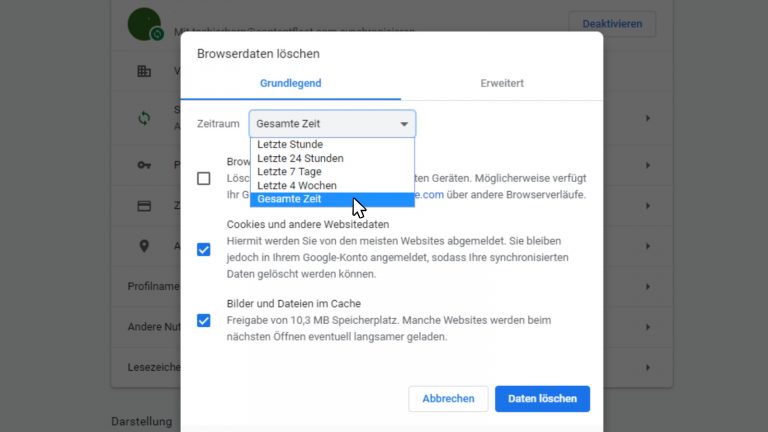The width and height of the screenshot is (768, 432).
Task: Click the Deaktivieren sync button
Action: tap(612, 24)
